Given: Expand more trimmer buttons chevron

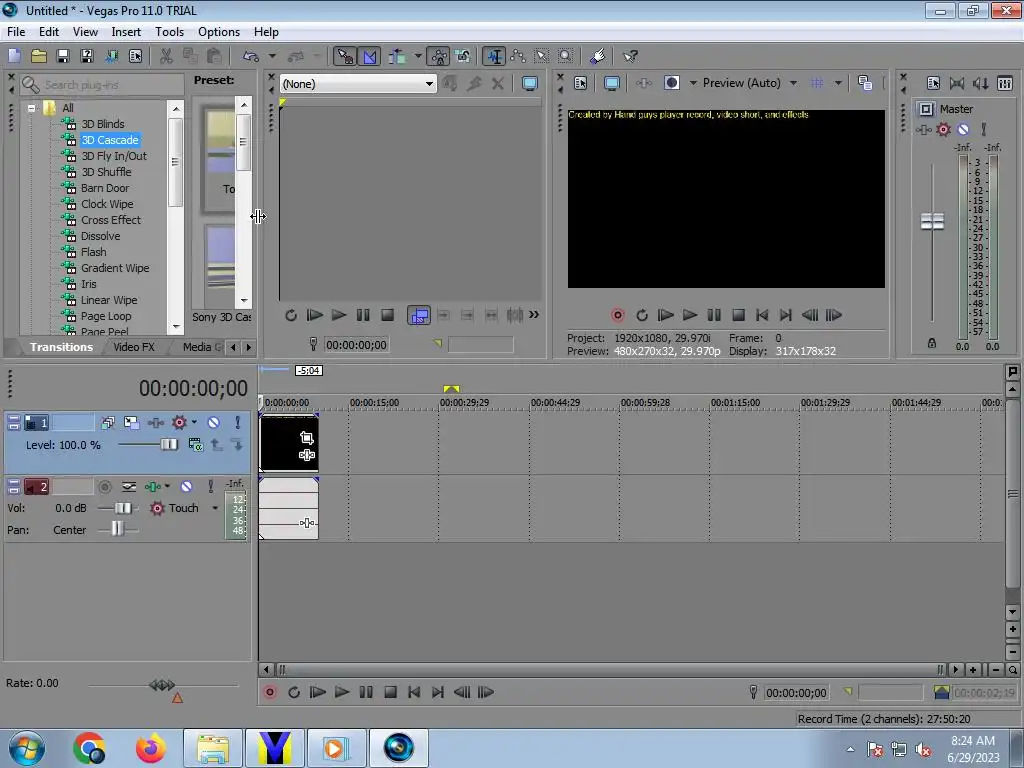Looking at the screenshot, I should point(534,315).
